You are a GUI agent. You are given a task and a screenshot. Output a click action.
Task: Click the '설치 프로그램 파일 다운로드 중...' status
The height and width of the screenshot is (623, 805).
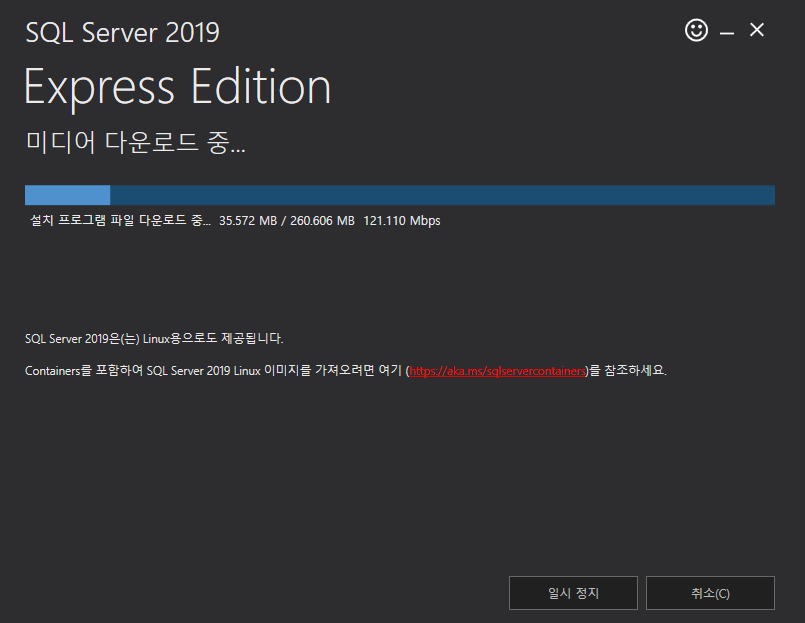(x=120, y=220)
